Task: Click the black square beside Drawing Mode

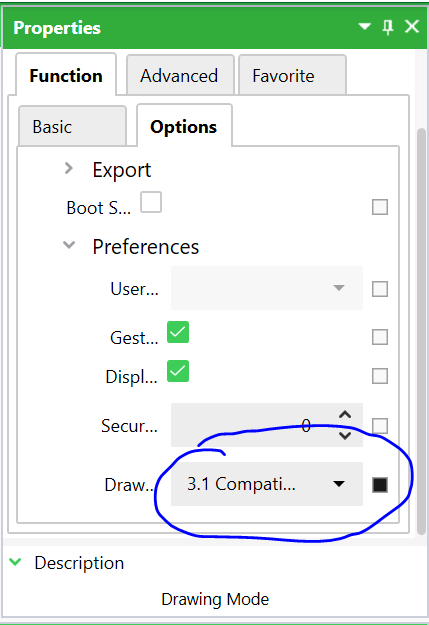Action: [380, 485]
